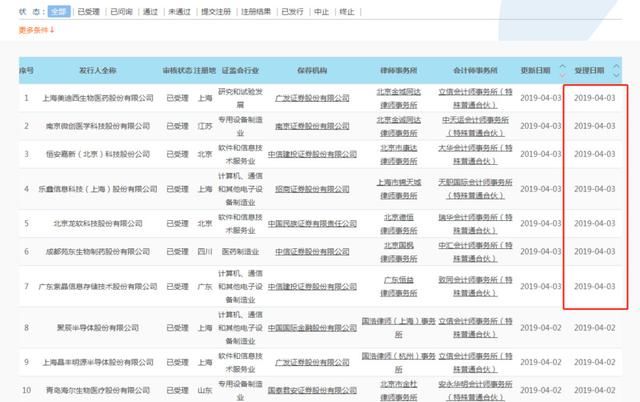Screen dimensions: 640x402
Task: Select the 全部 status filter
Action: (x=59, y=11)
